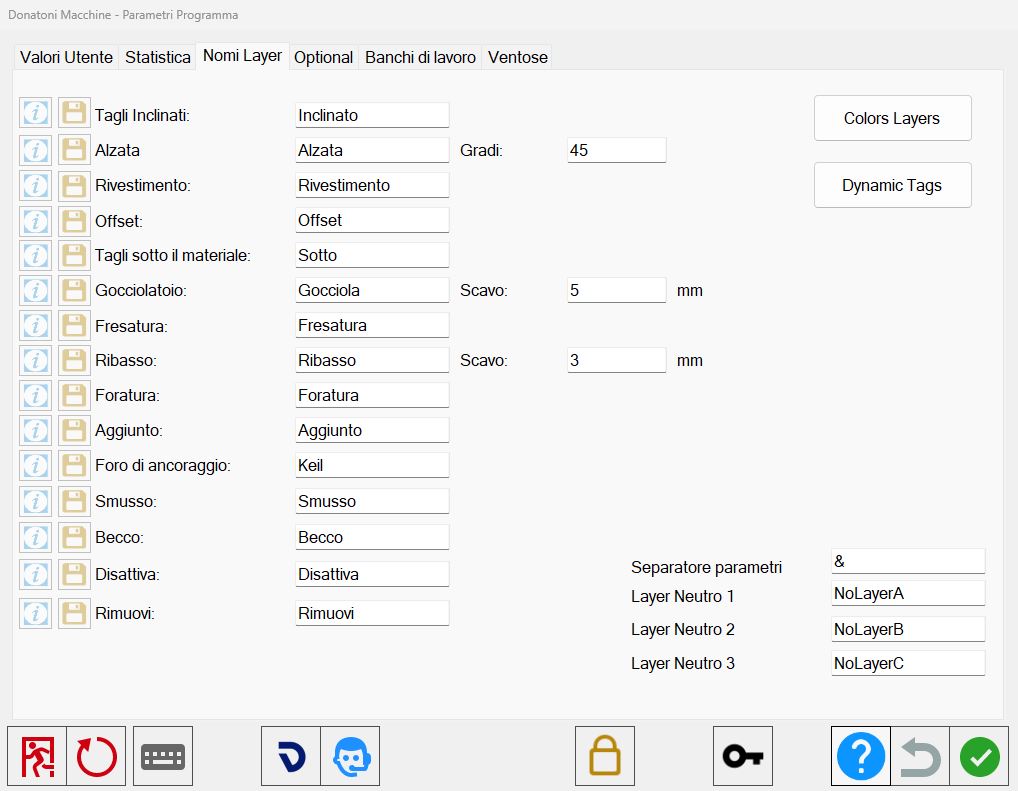Image resolution: width=1018 pixels, height=791 pixels.
Task: Click the save floppy icon beside Rimuovi
Action: [x=74, y=613]
